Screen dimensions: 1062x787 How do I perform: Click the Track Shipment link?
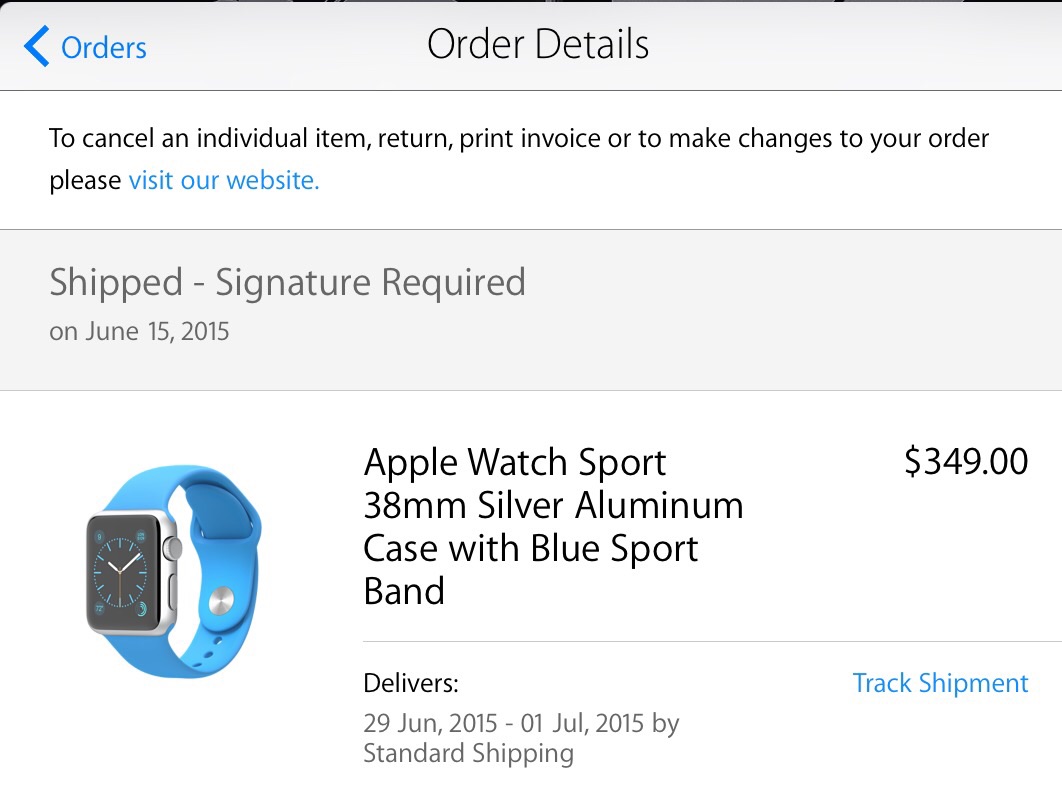[x=939, y=683]
